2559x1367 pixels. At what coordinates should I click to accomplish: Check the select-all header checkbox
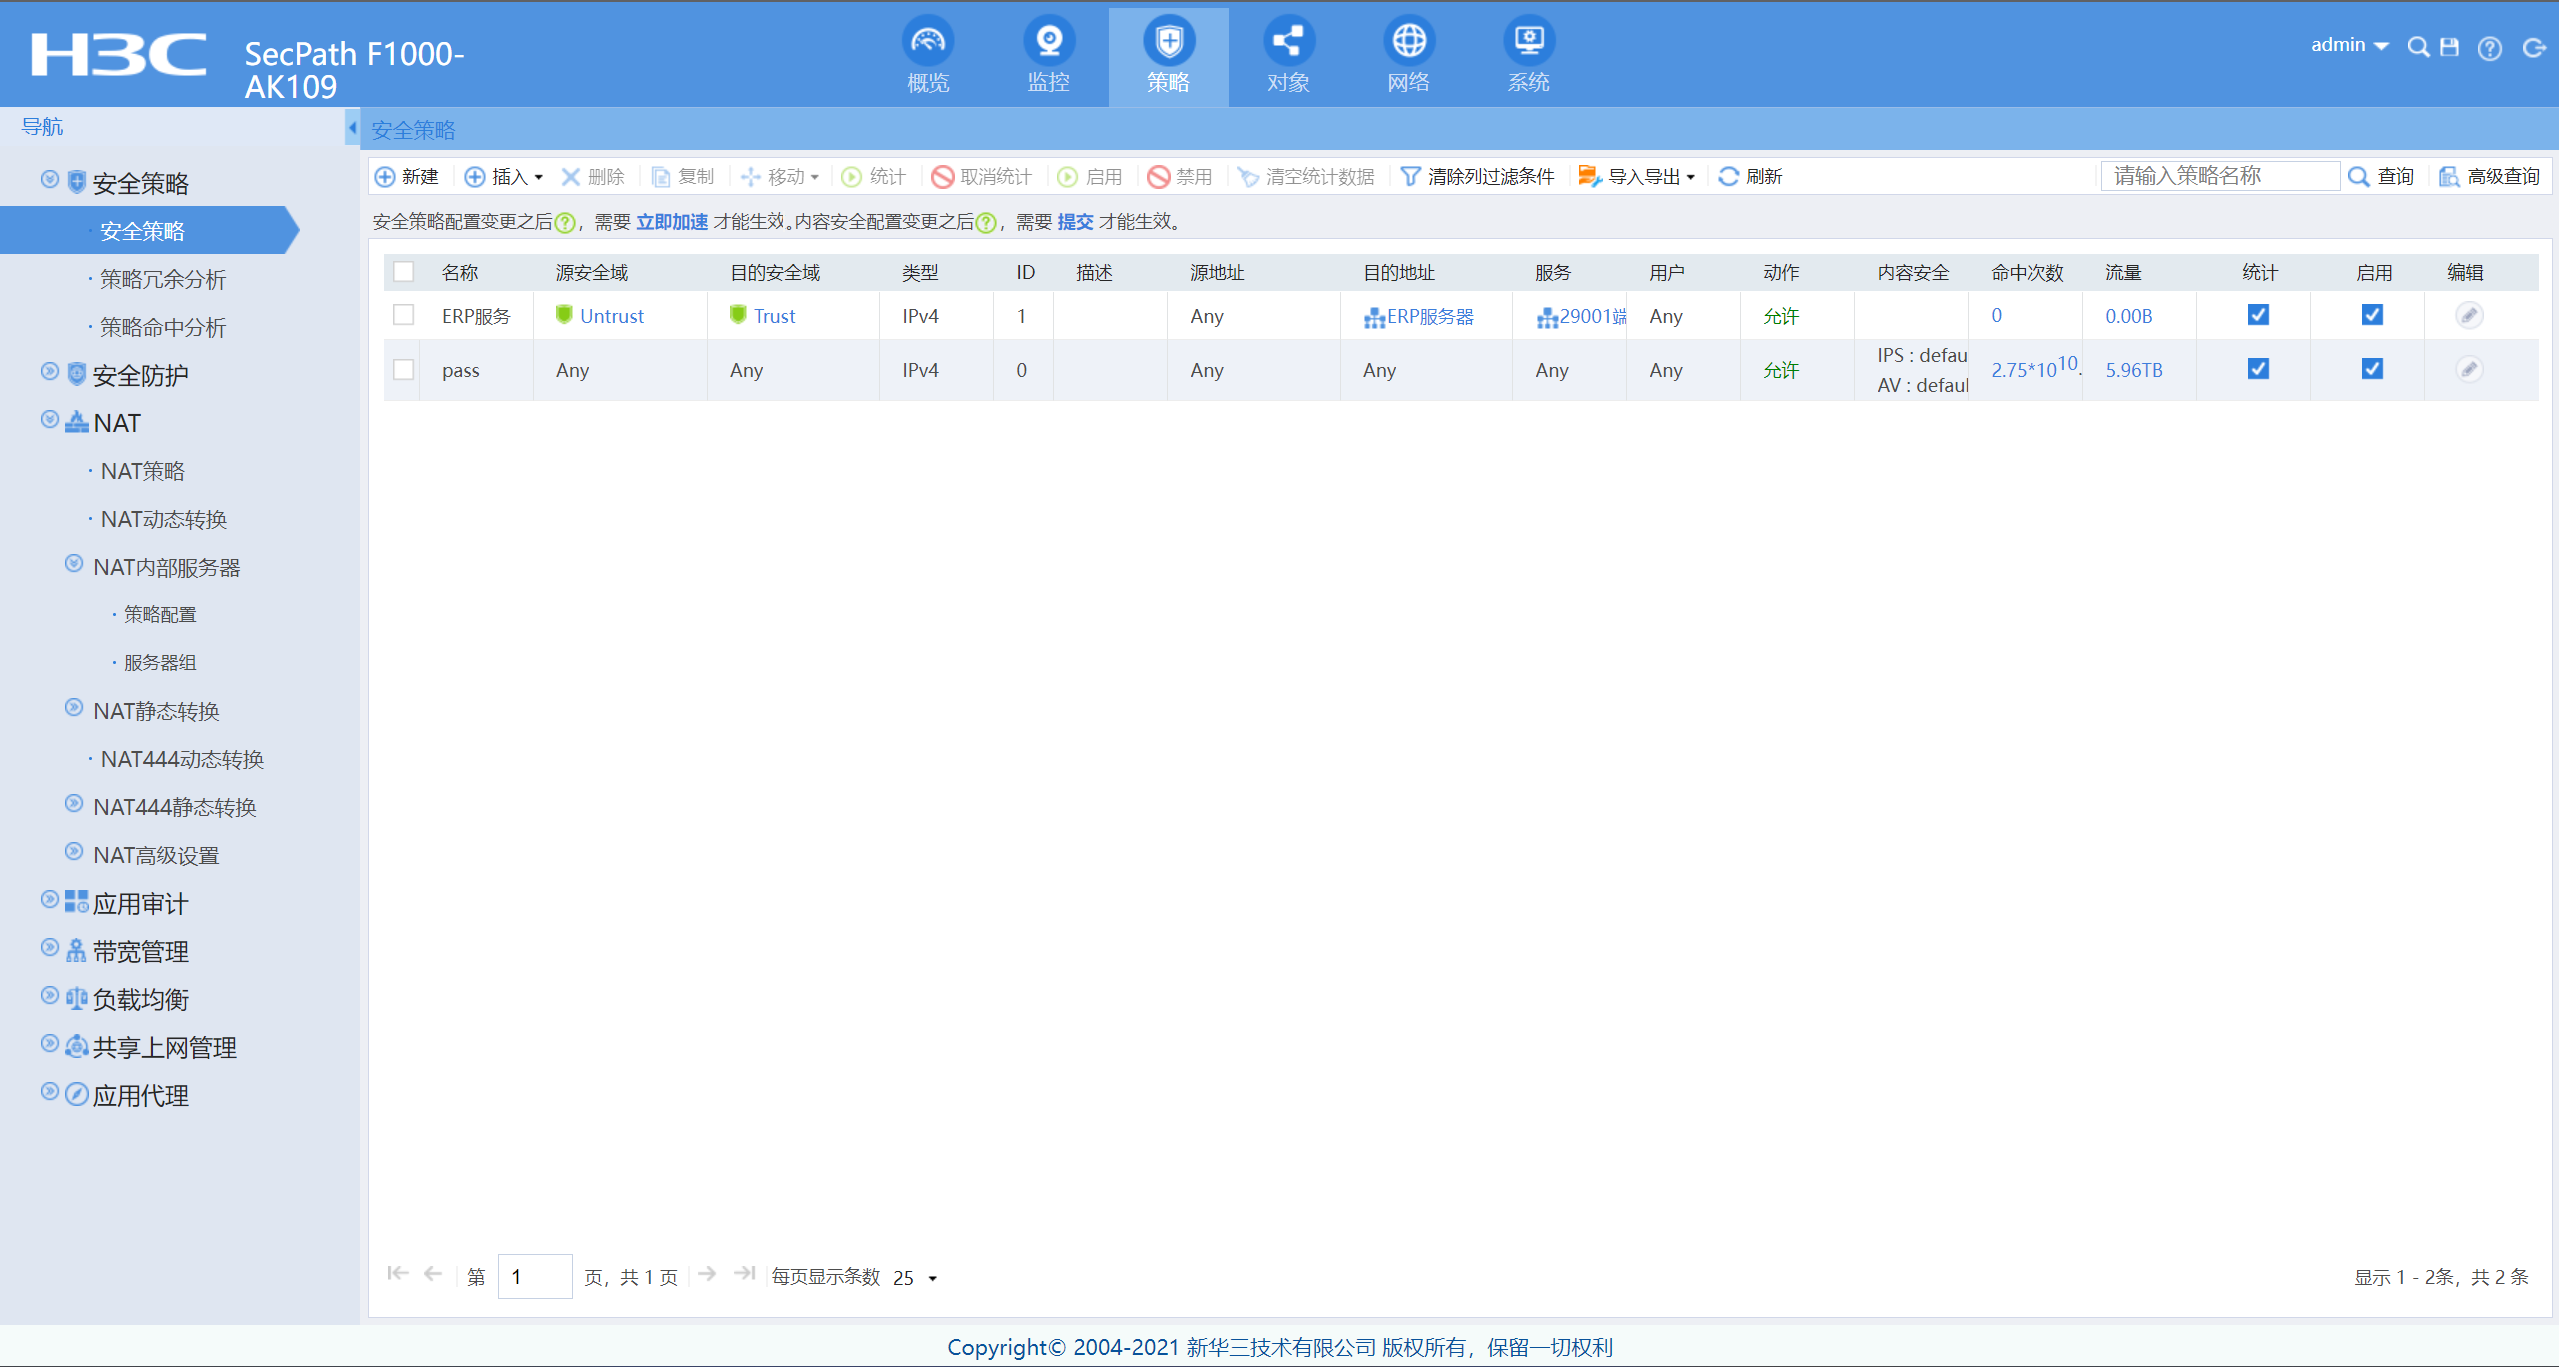point(403,272)
